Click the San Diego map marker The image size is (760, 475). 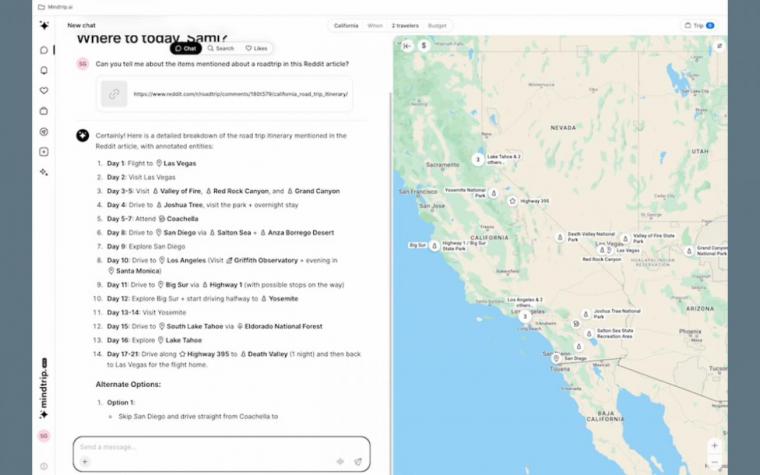[x=556, y=359]
